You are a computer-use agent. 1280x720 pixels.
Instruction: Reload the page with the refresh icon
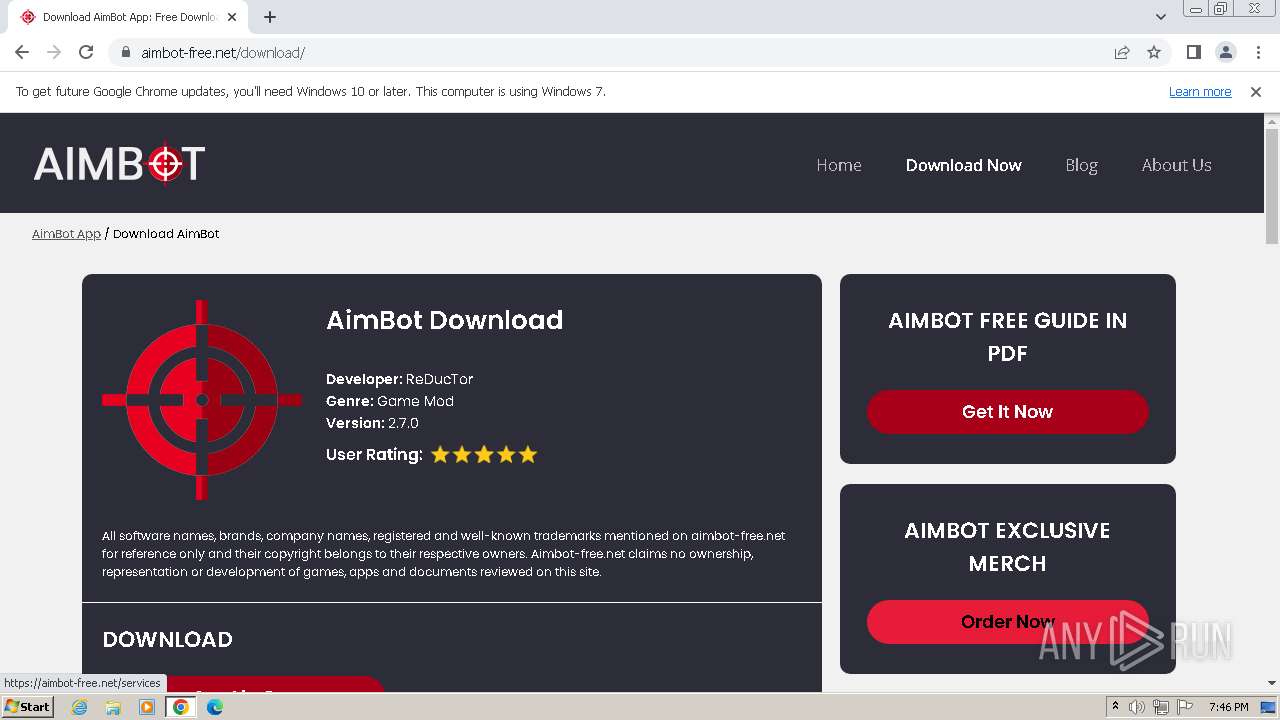point(86,52)
